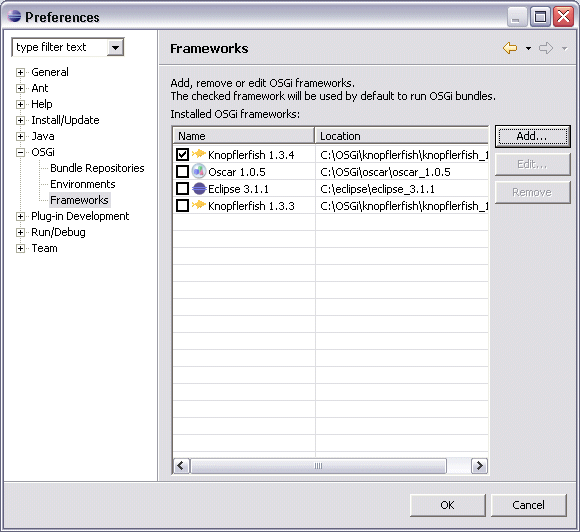Check the Oscar 1.0.5 framework checkbox
580x532 pixels.
[x=182, y=172]
